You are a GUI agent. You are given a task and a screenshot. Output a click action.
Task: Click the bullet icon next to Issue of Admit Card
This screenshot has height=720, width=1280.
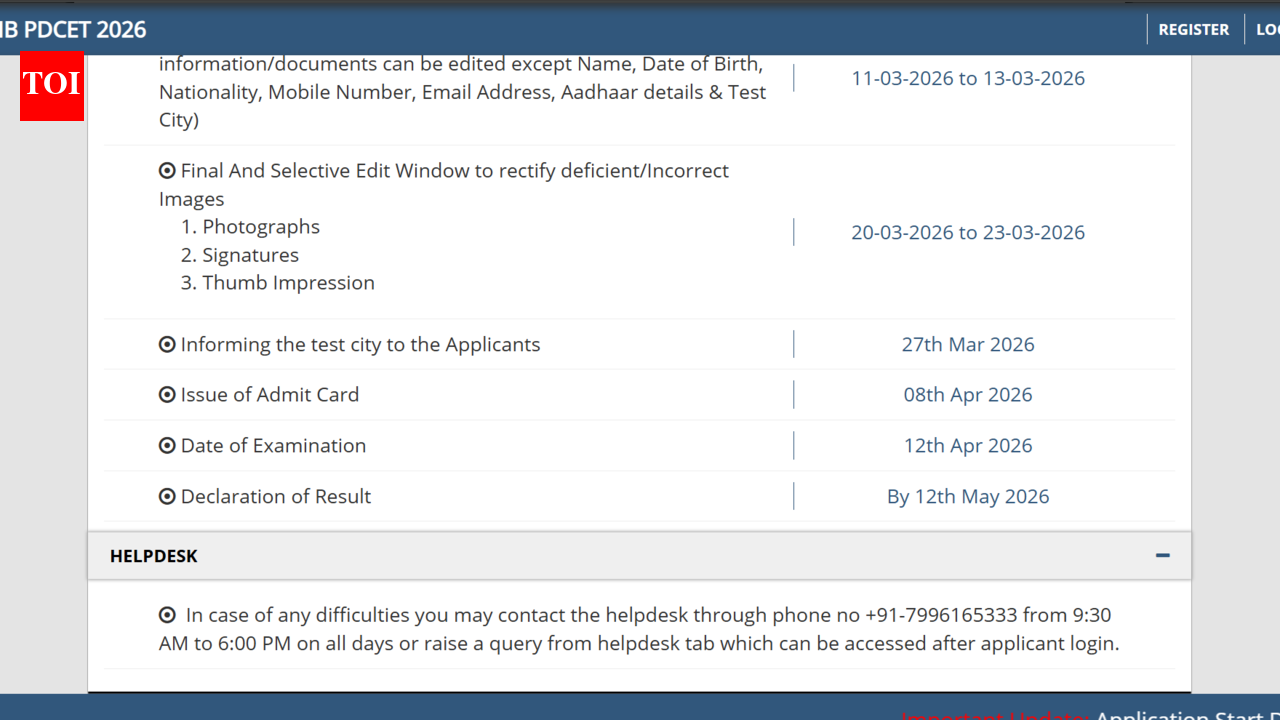tap(166, 394)
